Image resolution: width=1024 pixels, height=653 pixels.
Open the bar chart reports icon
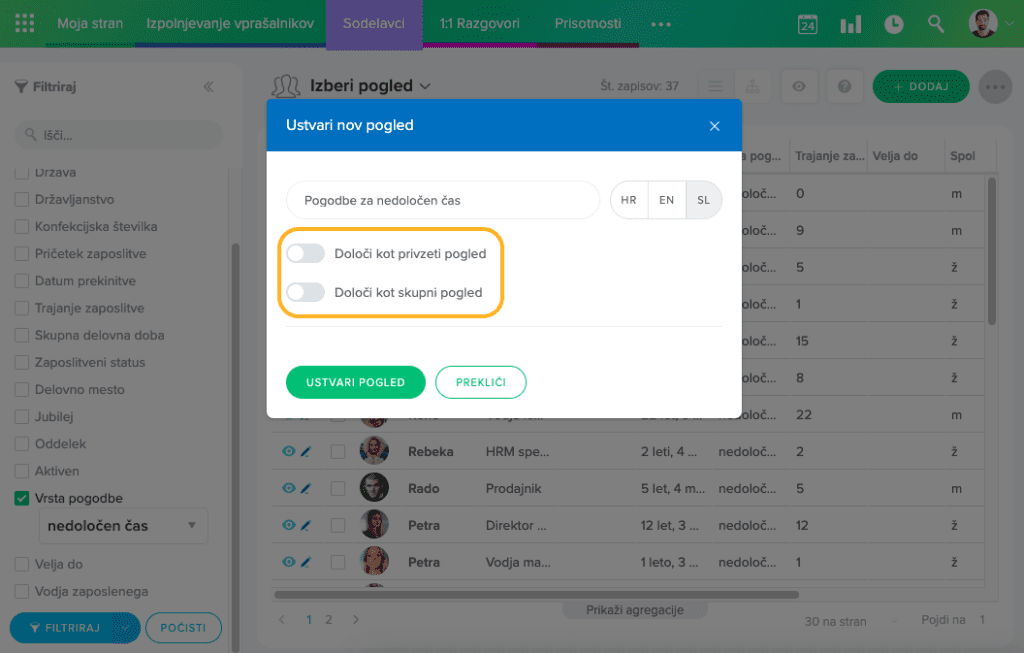click(851, 25)
